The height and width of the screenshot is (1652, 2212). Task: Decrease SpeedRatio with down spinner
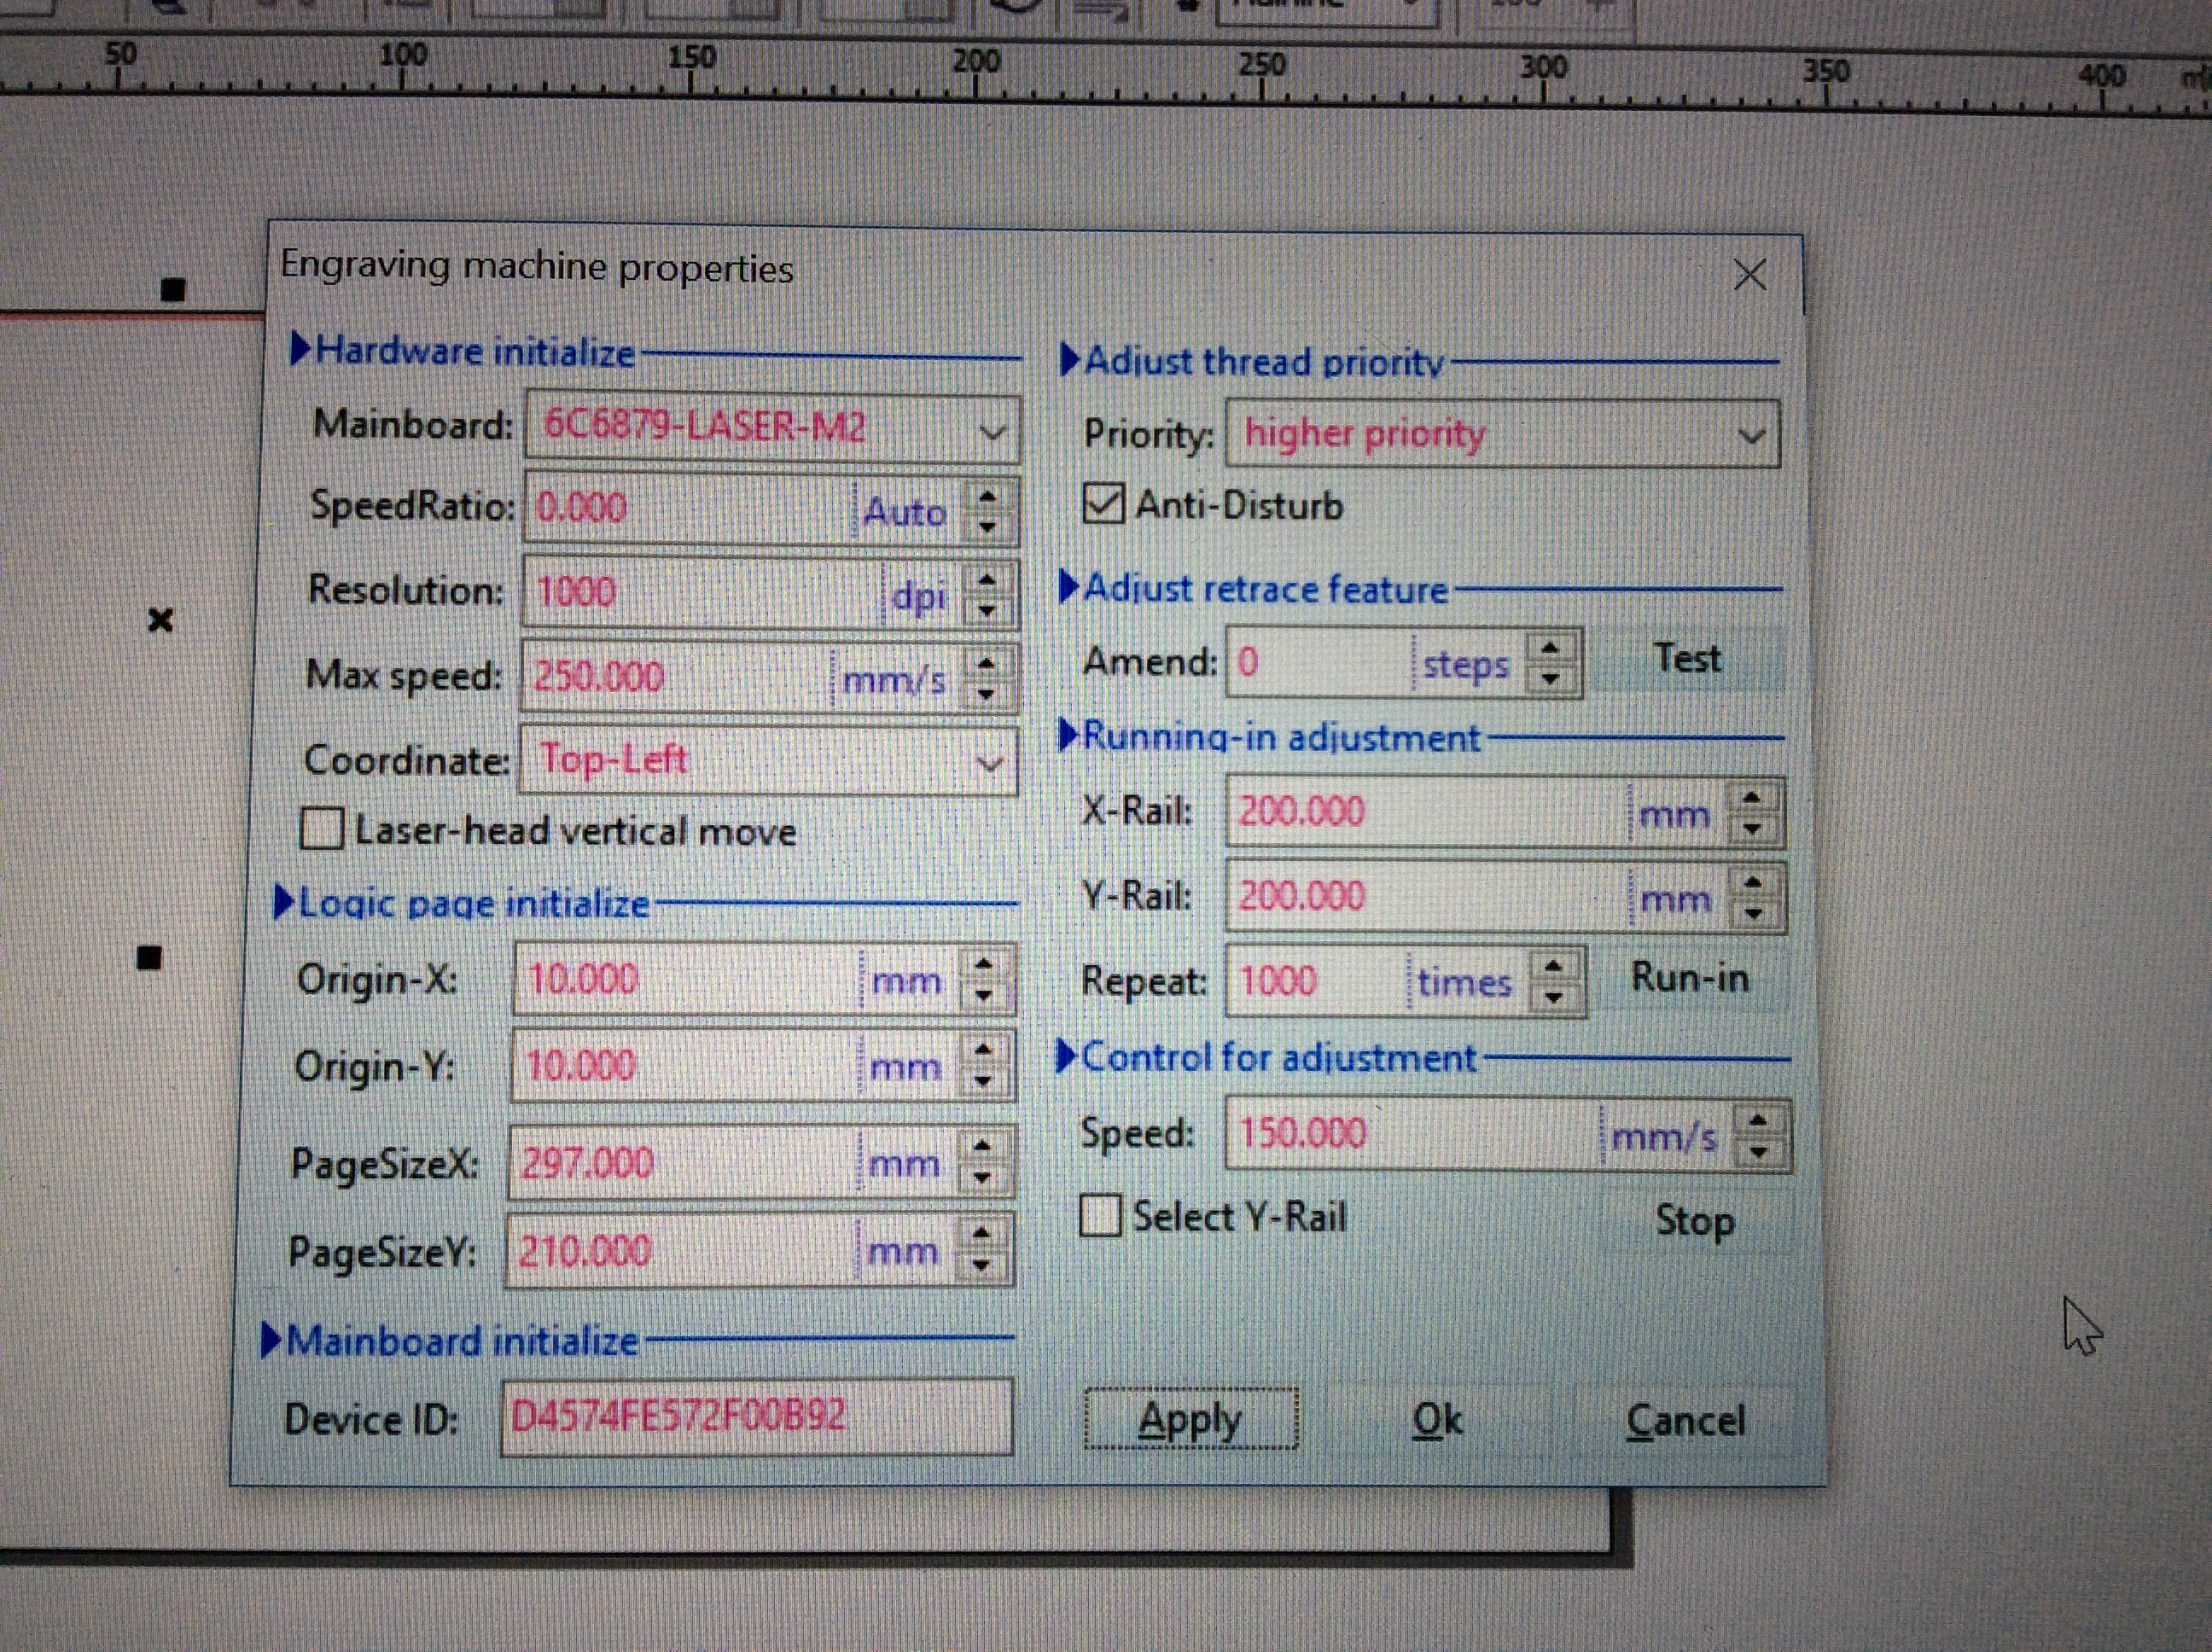987,526
